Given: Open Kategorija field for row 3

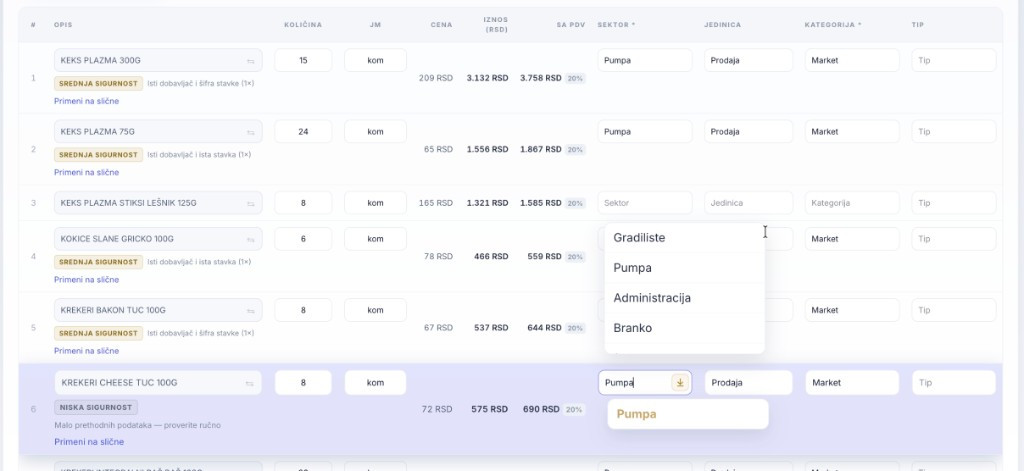Looking at the screenshot, I should tap(852, 203).
